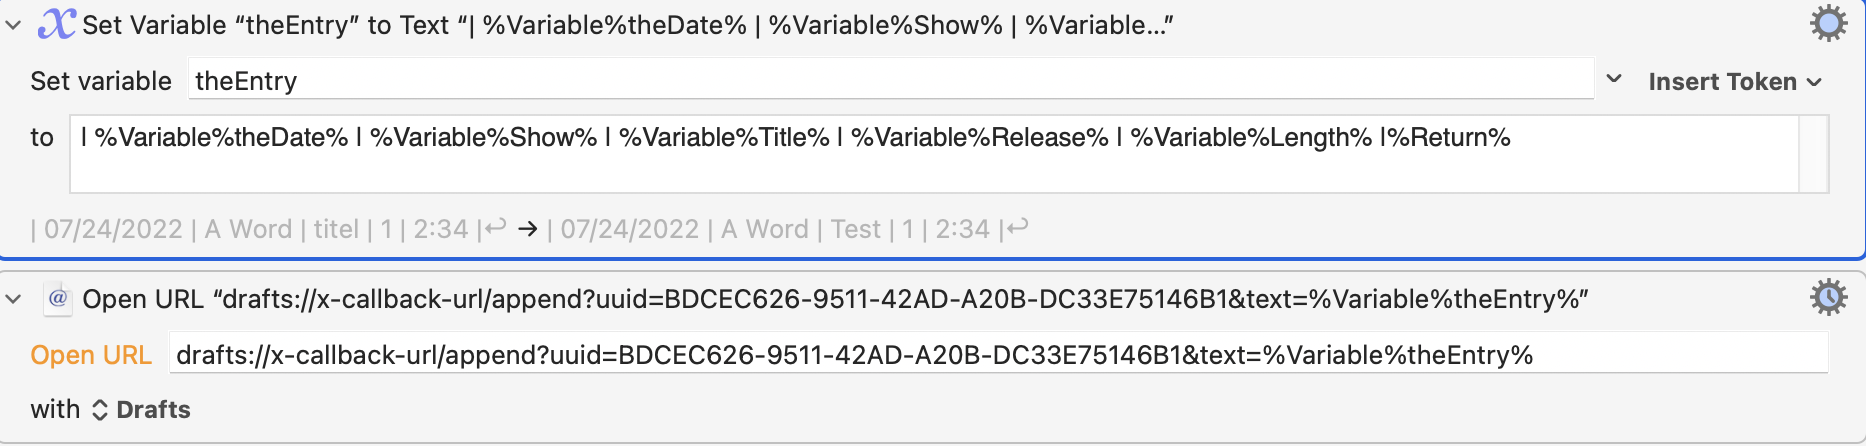Open the variable name dropdown chevron
Viewport: 1866px width, 446px height.
(1614, 79)
